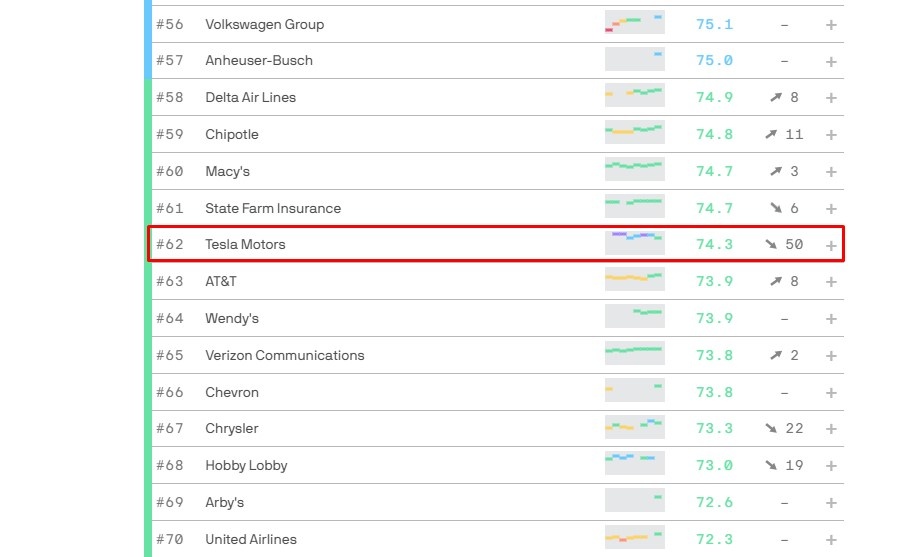This screenshot has height=557, width=897.
Task: Expand Anheuser-Busch details with plus icon
Action: pos(831,61)
